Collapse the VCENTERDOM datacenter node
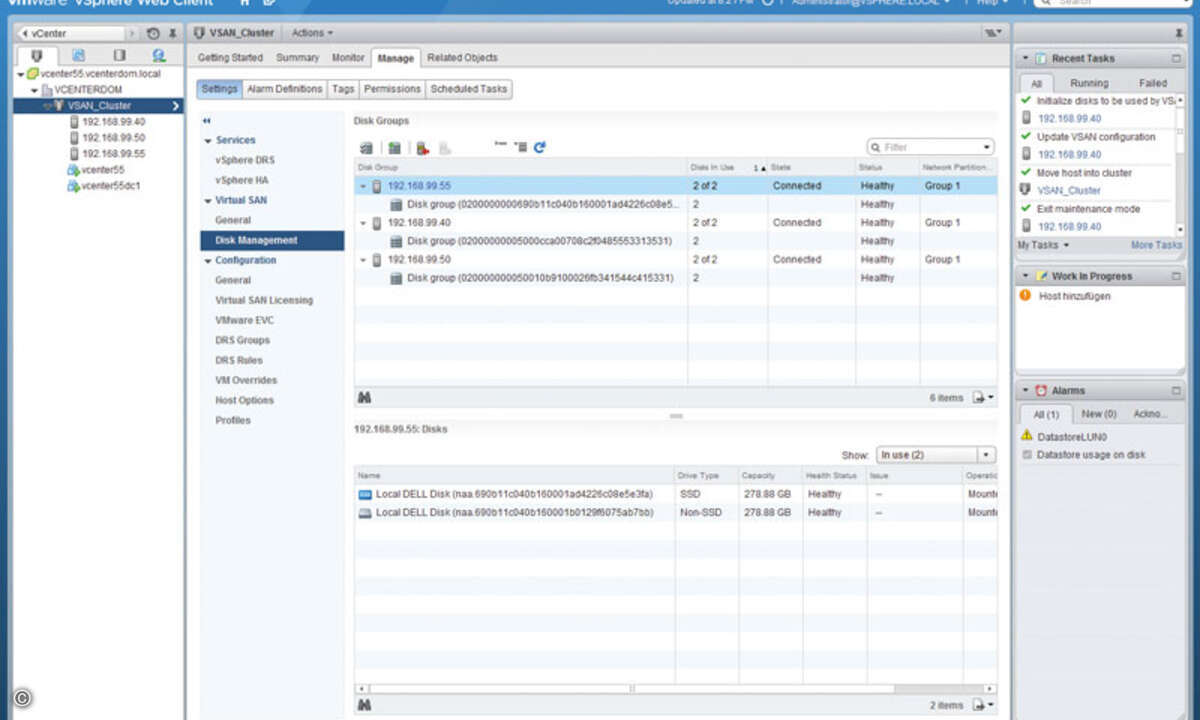The width and height of the screenshot is (1200, 720). pos(35,90)
